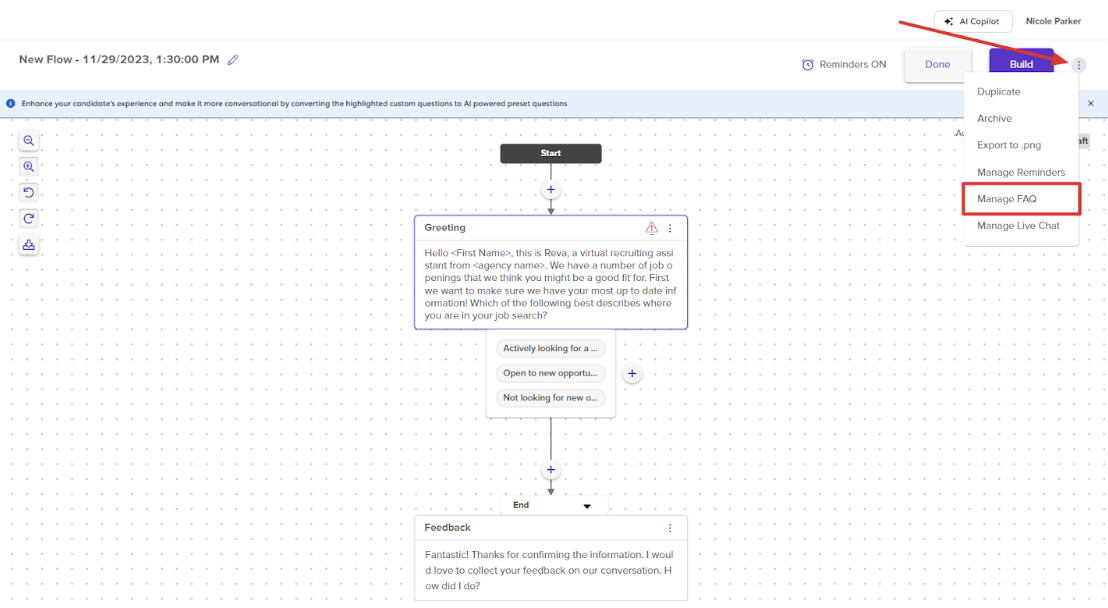The height and width of the screenshot is (608, 1108).
Task: Click the zoom out magnifier icon
Action: click(x=29, y=141)
